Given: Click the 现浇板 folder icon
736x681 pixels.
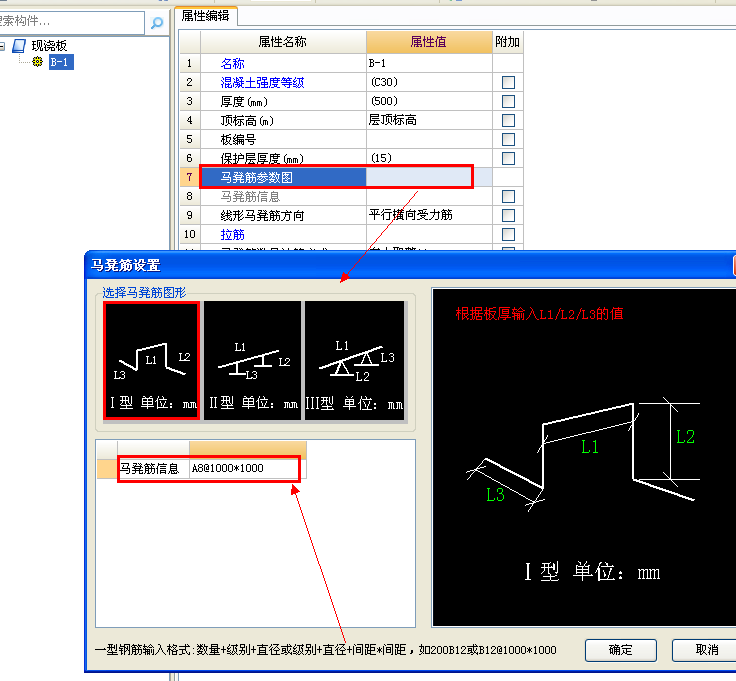Looking at the screenshot, I should (19, 46).
